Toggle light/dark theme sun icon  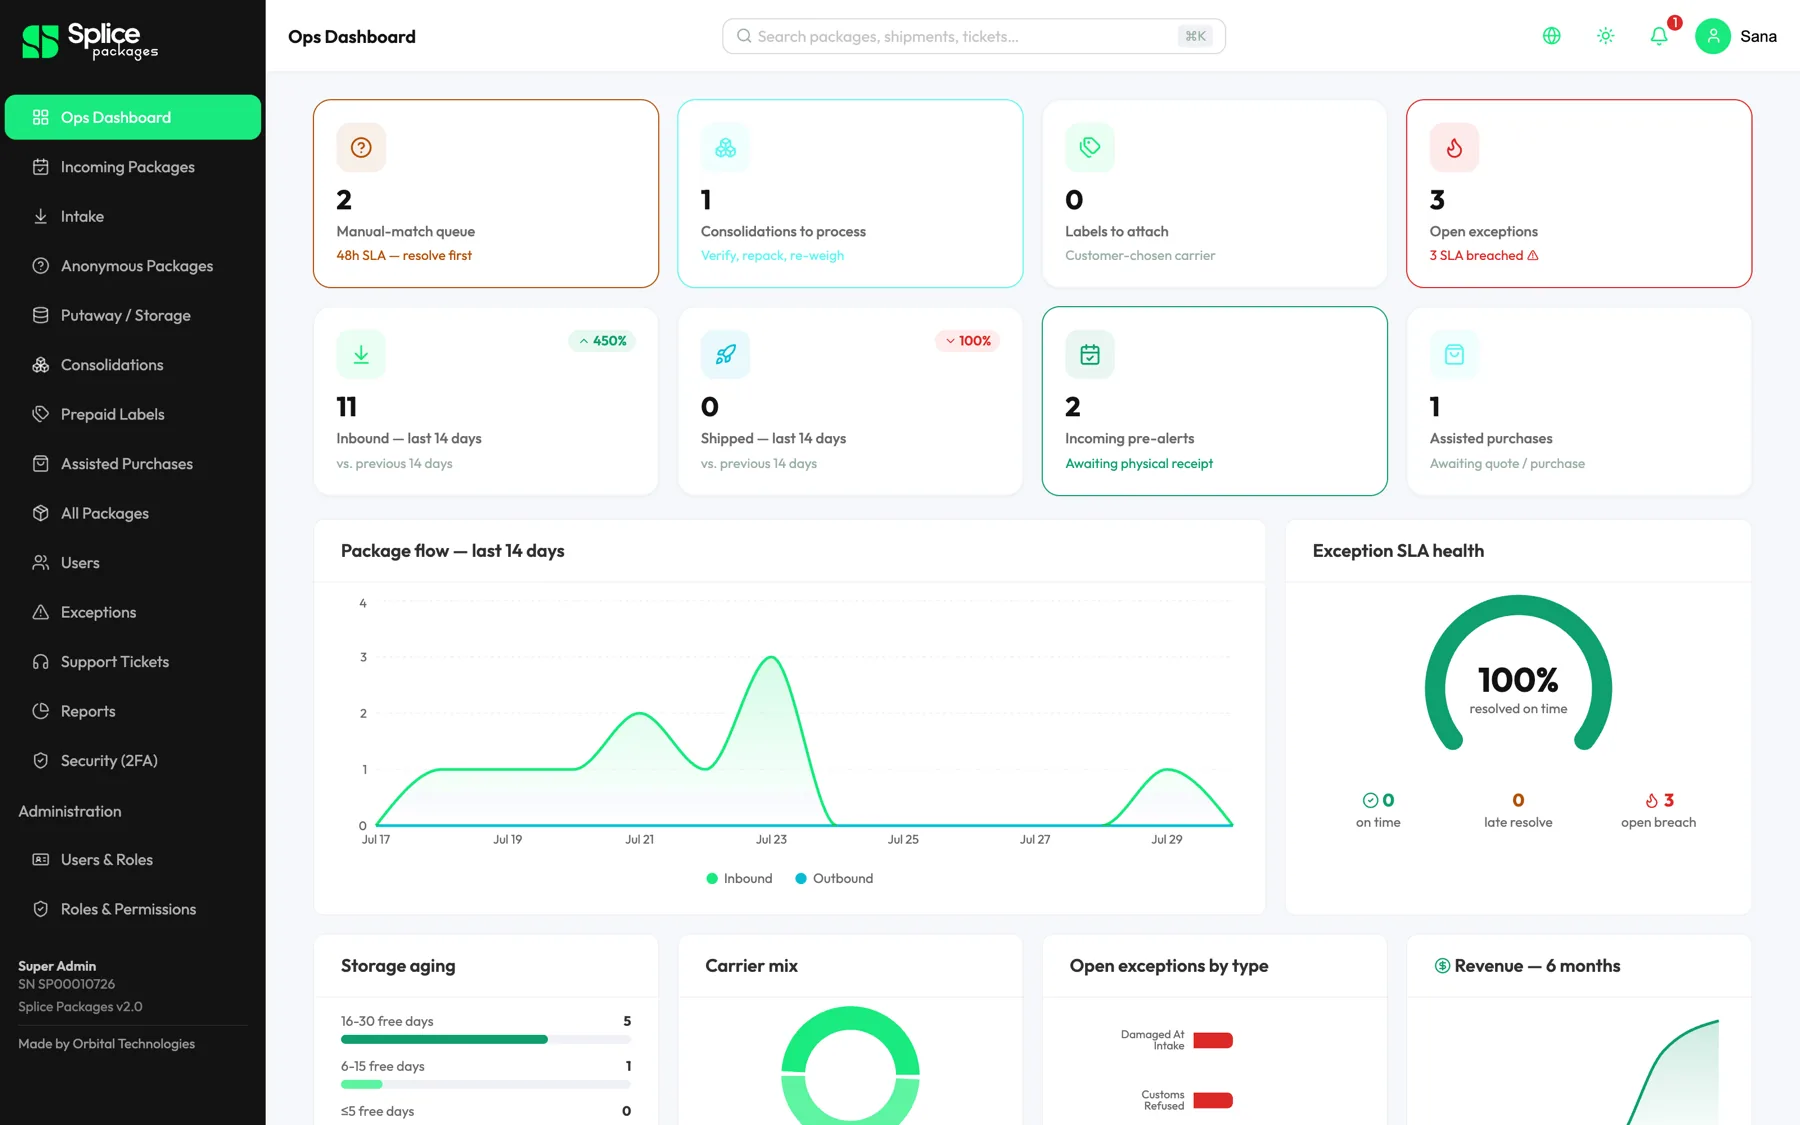1605,36
